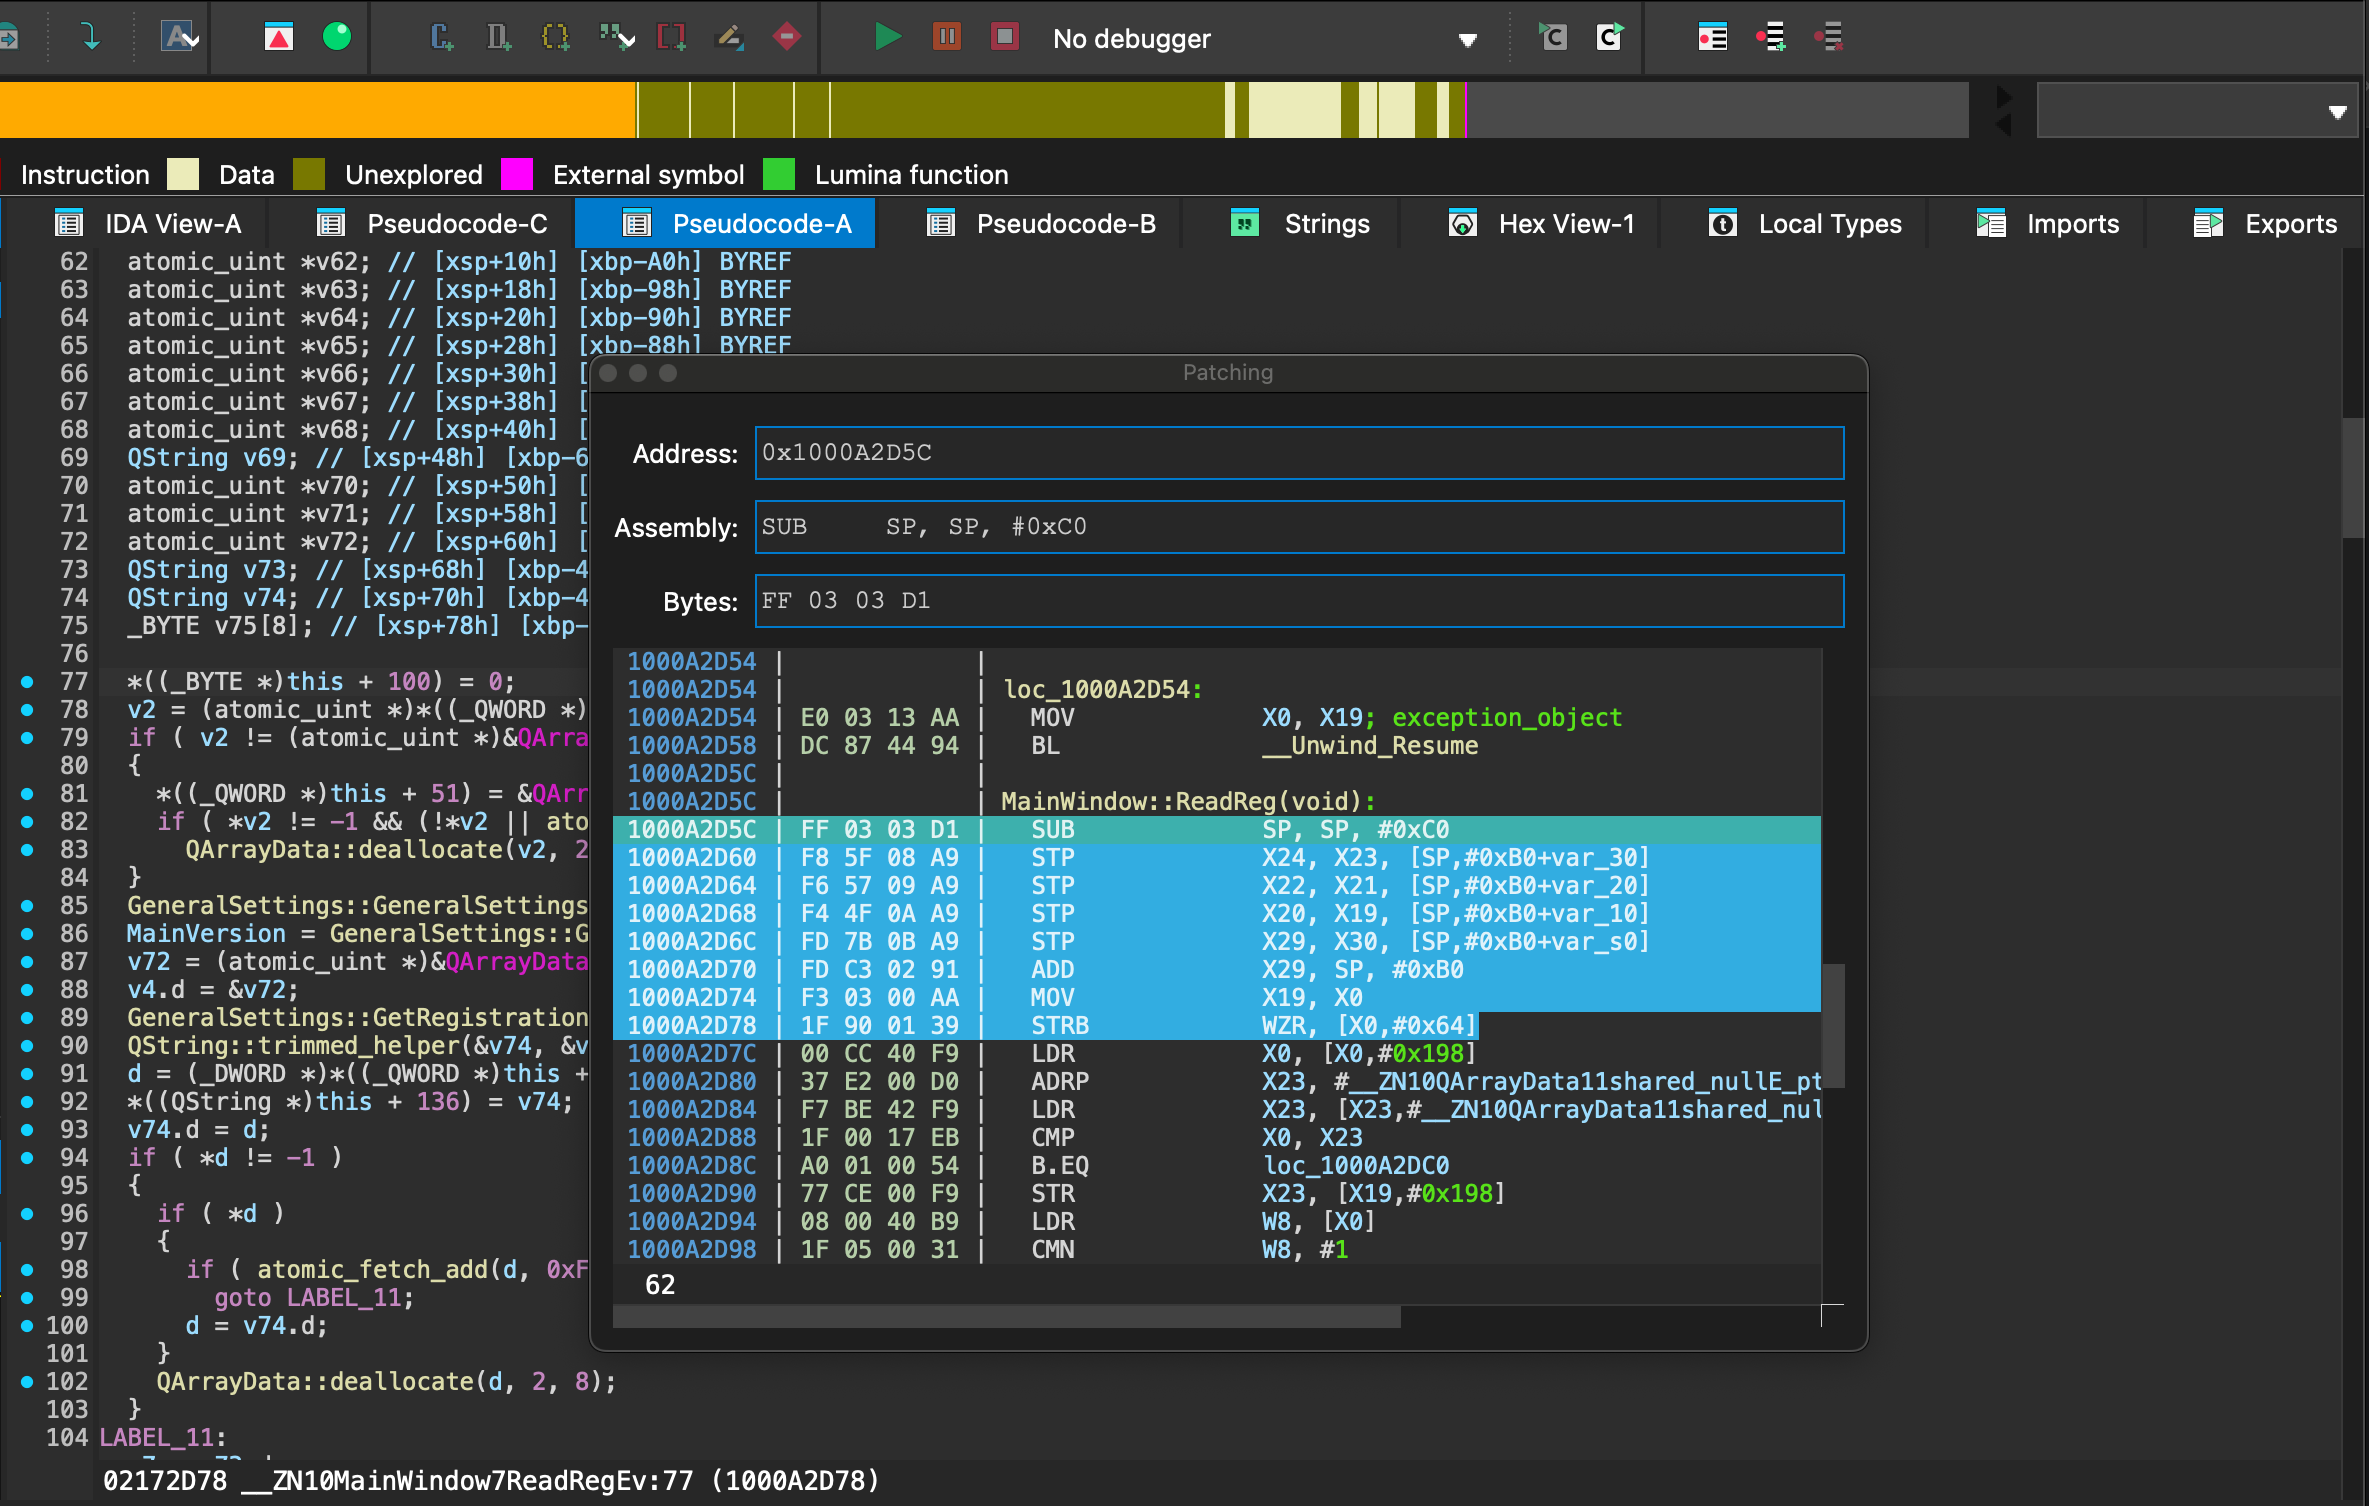
Task: Click the Assembly field in Patching dialog
Action: (1299, 527)
